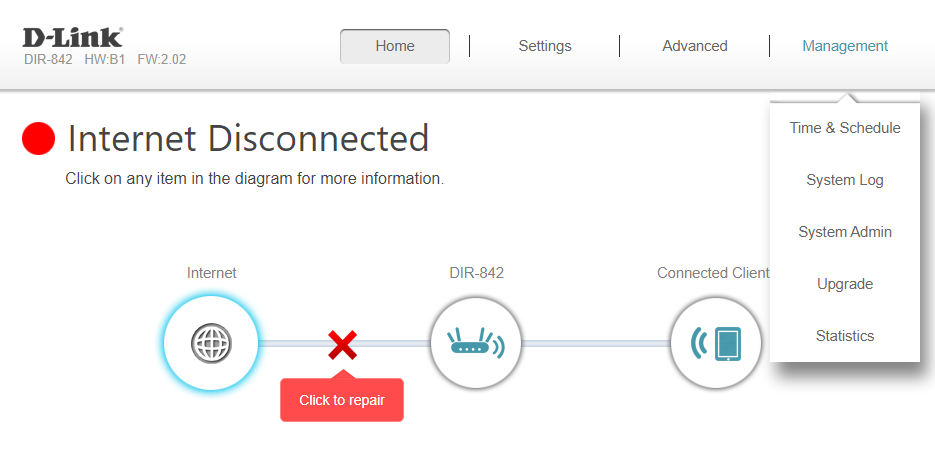The height and width of the screenshot is (454, 935).
Task: Click the Internet globe icon
Action: point(211,344)
